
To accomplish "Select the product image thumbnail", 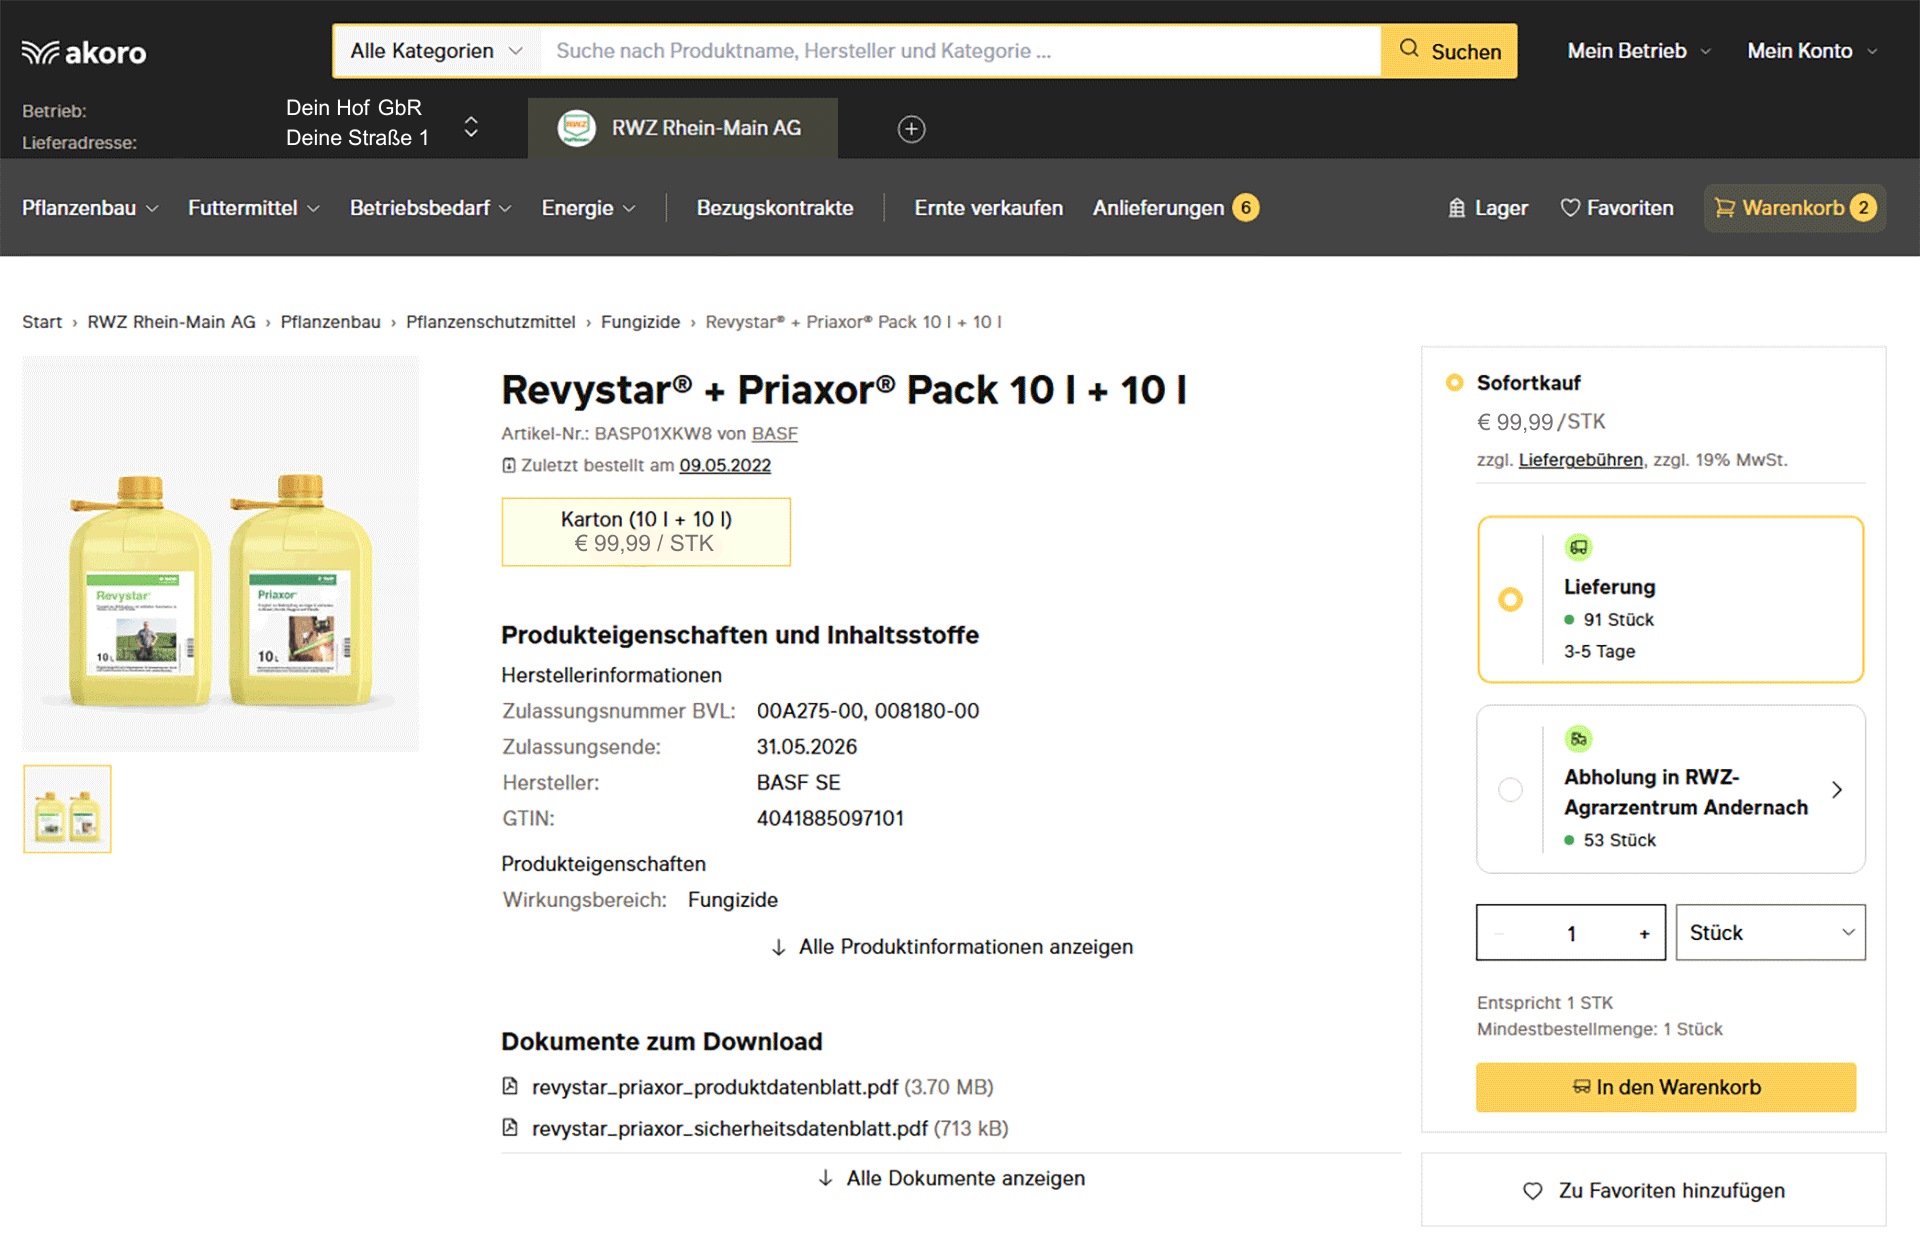I will click(67, 809).
